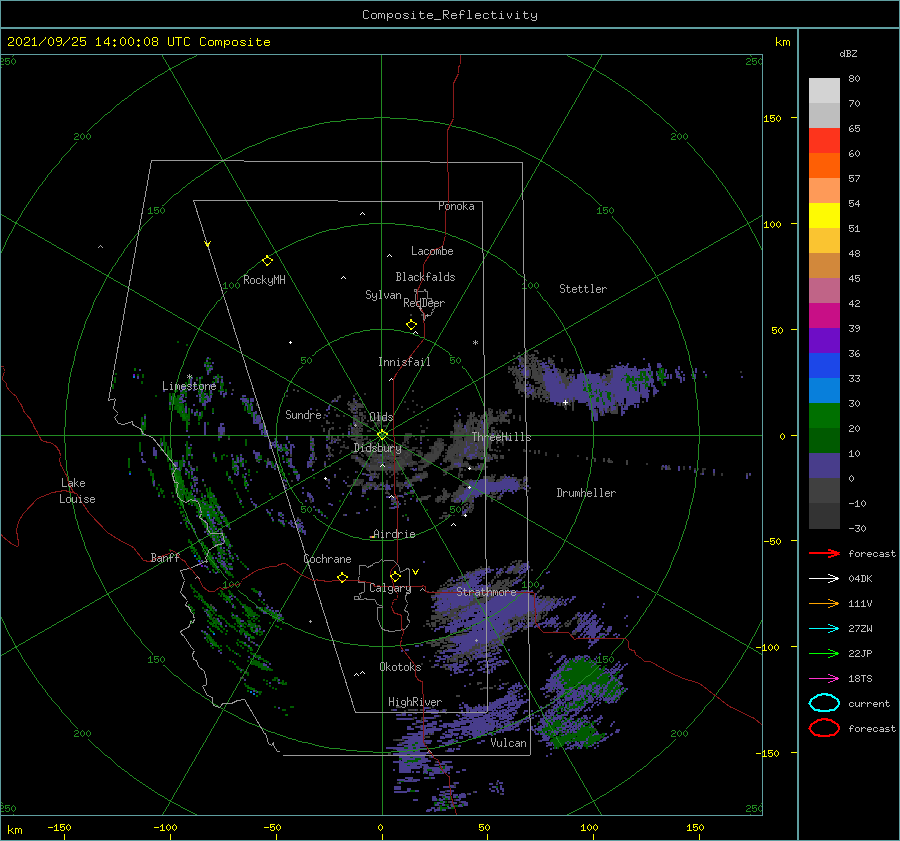Viewport: 900px width, 841px height.
Task: Click the km unit label at top right
Action: click(x=782, y=42)
